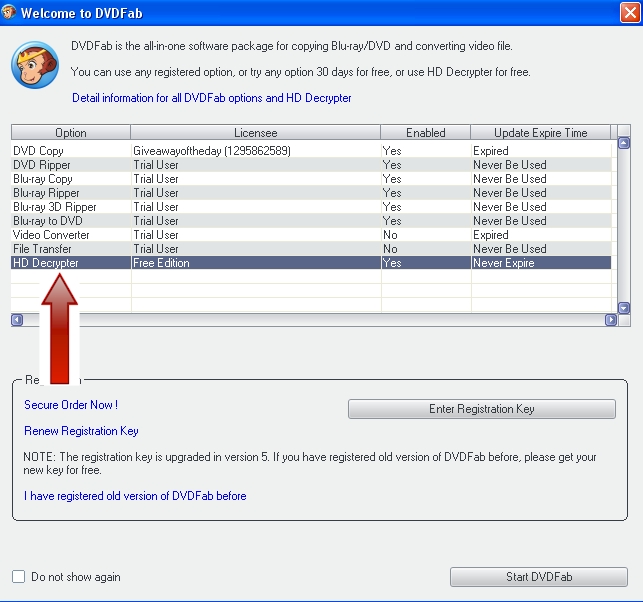This screenshot has width=643, height=602.
Task: Click the Option column header
Action: [71, 132]
